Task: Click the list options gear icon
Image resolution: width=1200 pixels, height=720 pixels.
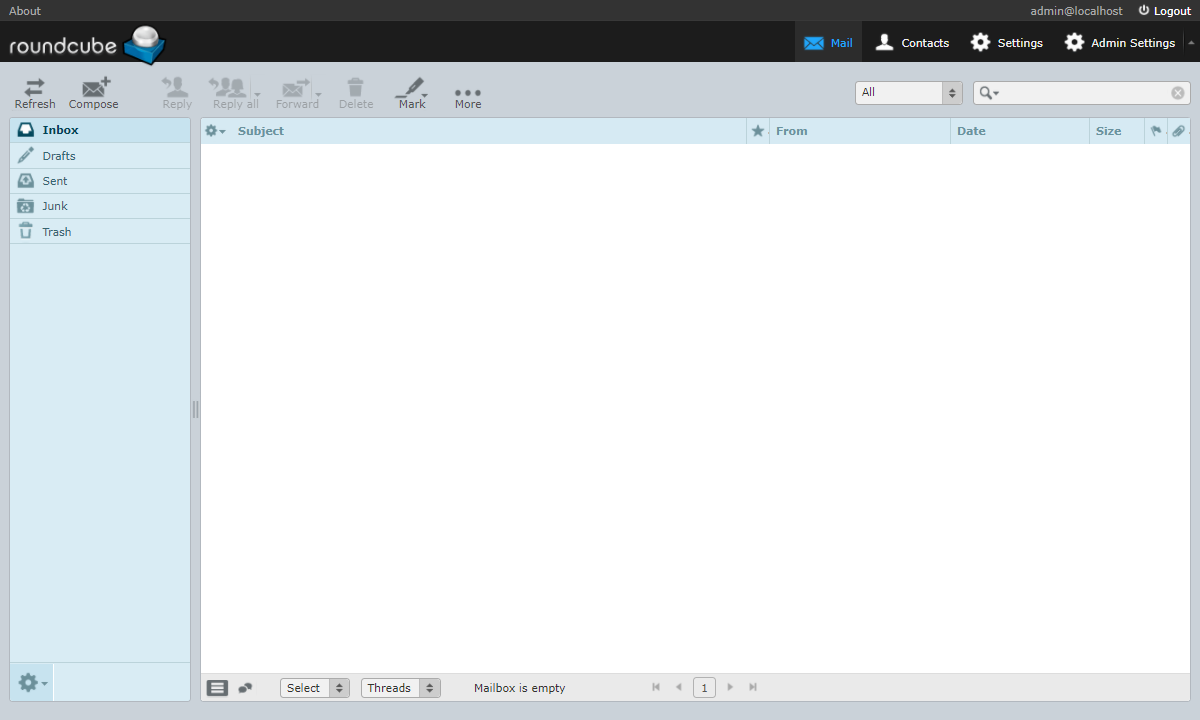Action: click(x=215, y=131)
